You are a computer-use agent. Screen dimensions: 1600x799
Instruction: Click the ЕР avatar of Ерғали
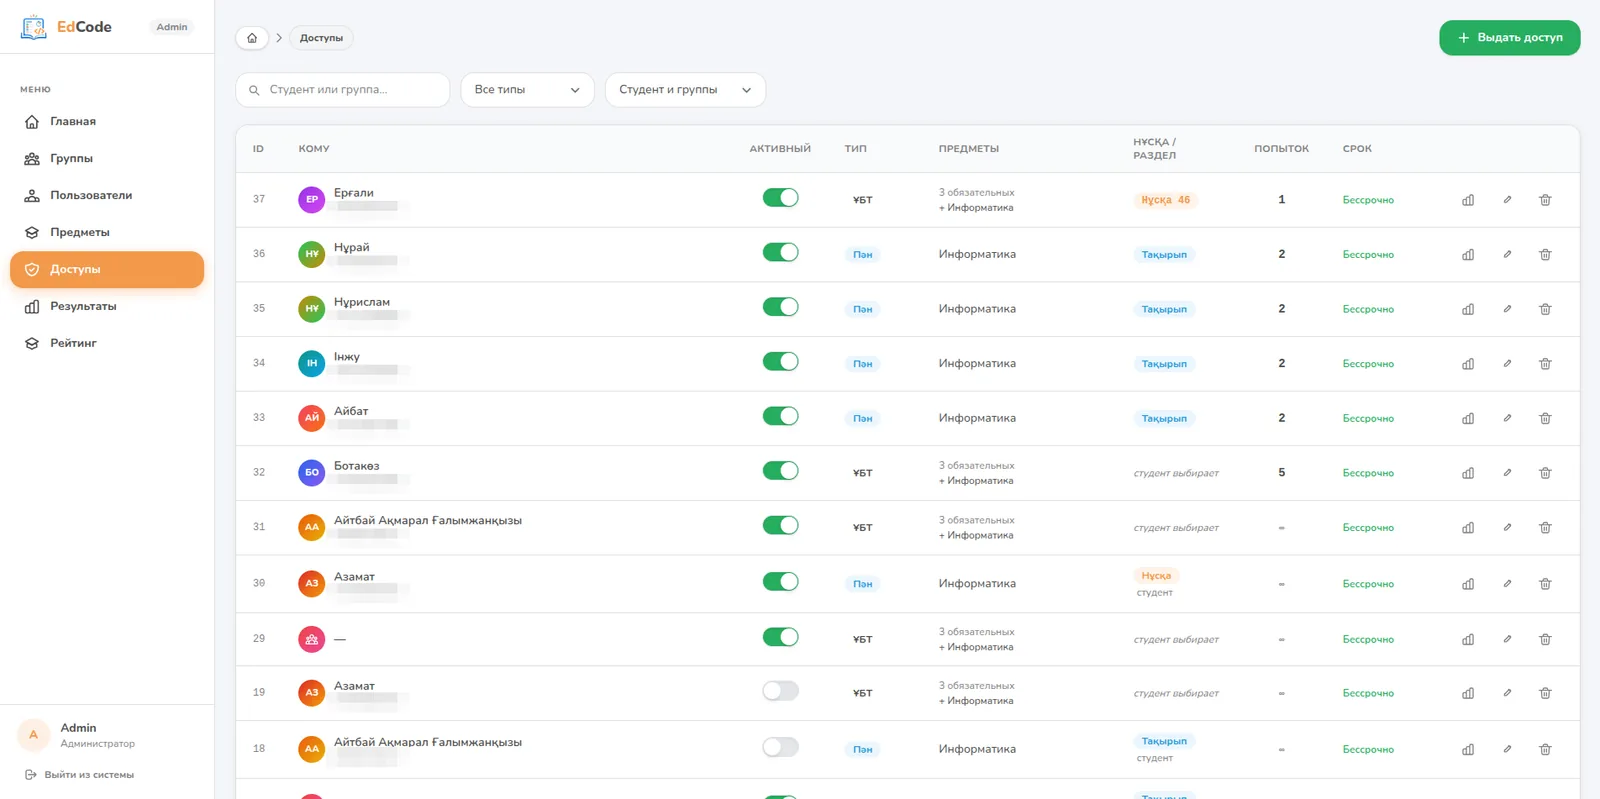(312, 199)
